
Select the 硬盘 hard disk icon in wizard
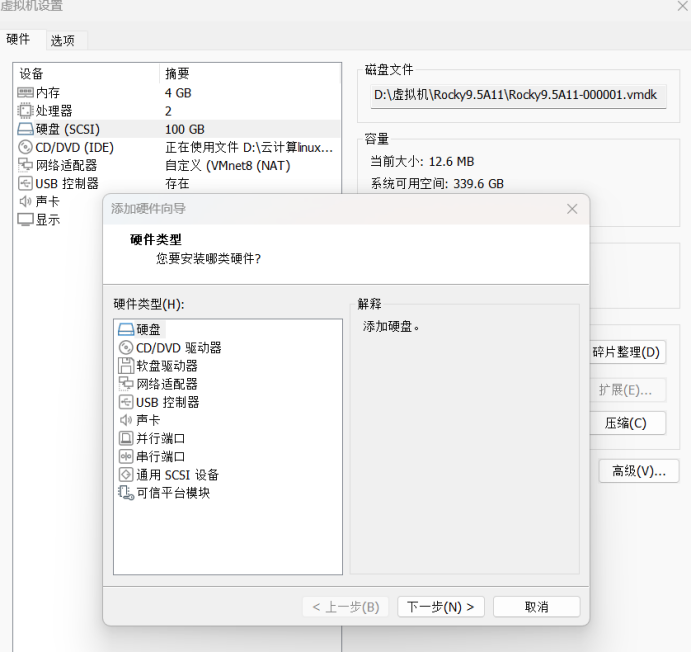126,329
